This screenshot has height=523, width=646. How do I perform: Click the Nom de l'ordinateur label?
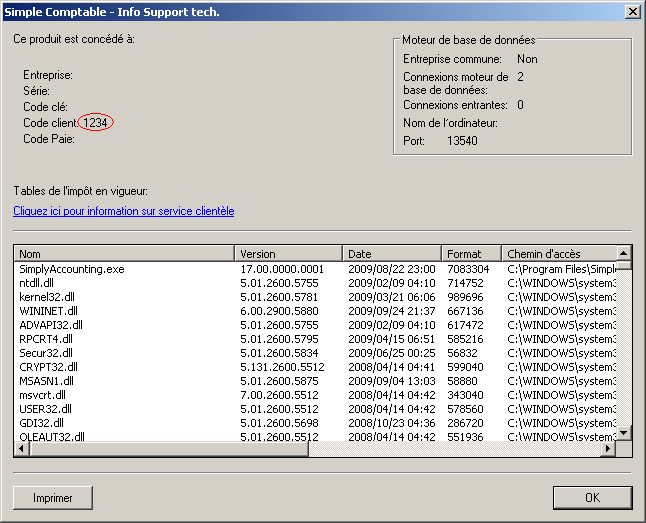pos(450,123)
